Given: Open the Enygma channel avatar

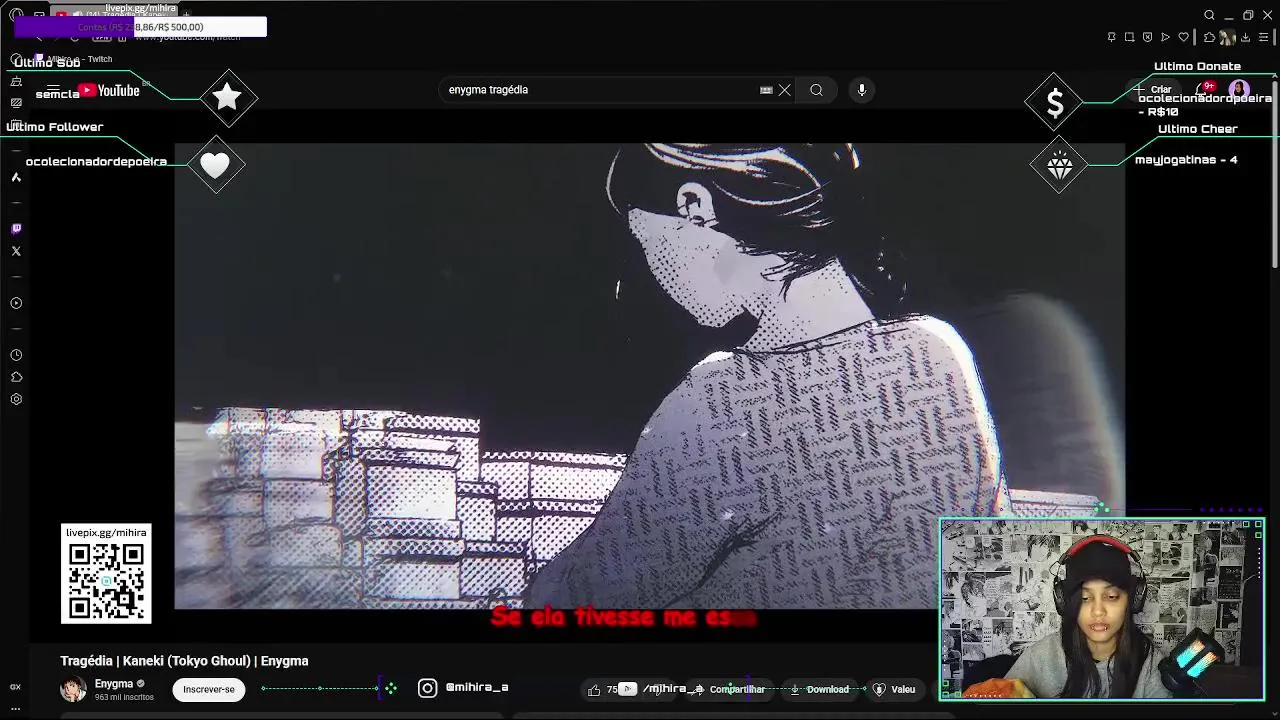Looking at the screenshot, I should [x=73, y=689].
